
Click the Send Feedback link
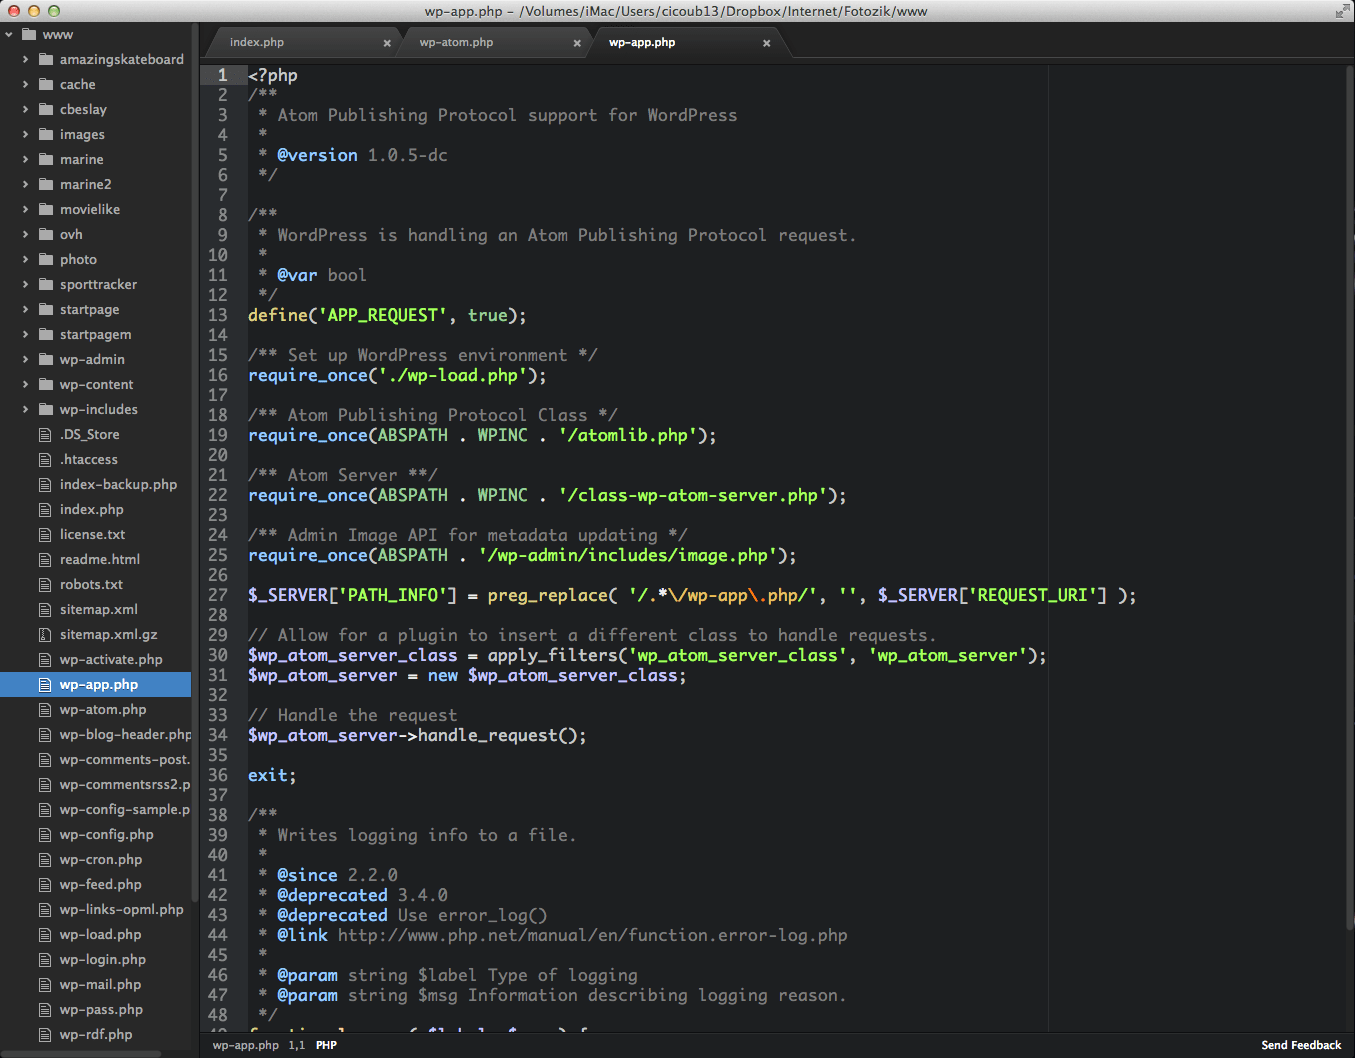coord(1301,1045)
